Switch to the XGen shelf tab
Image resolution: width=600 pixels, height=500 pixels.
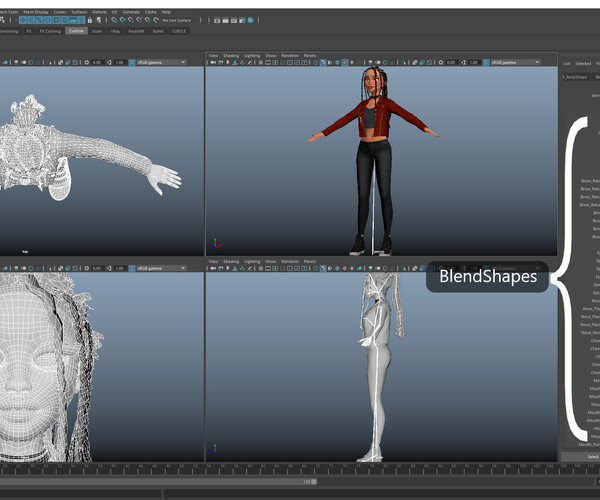click(97, 31)
